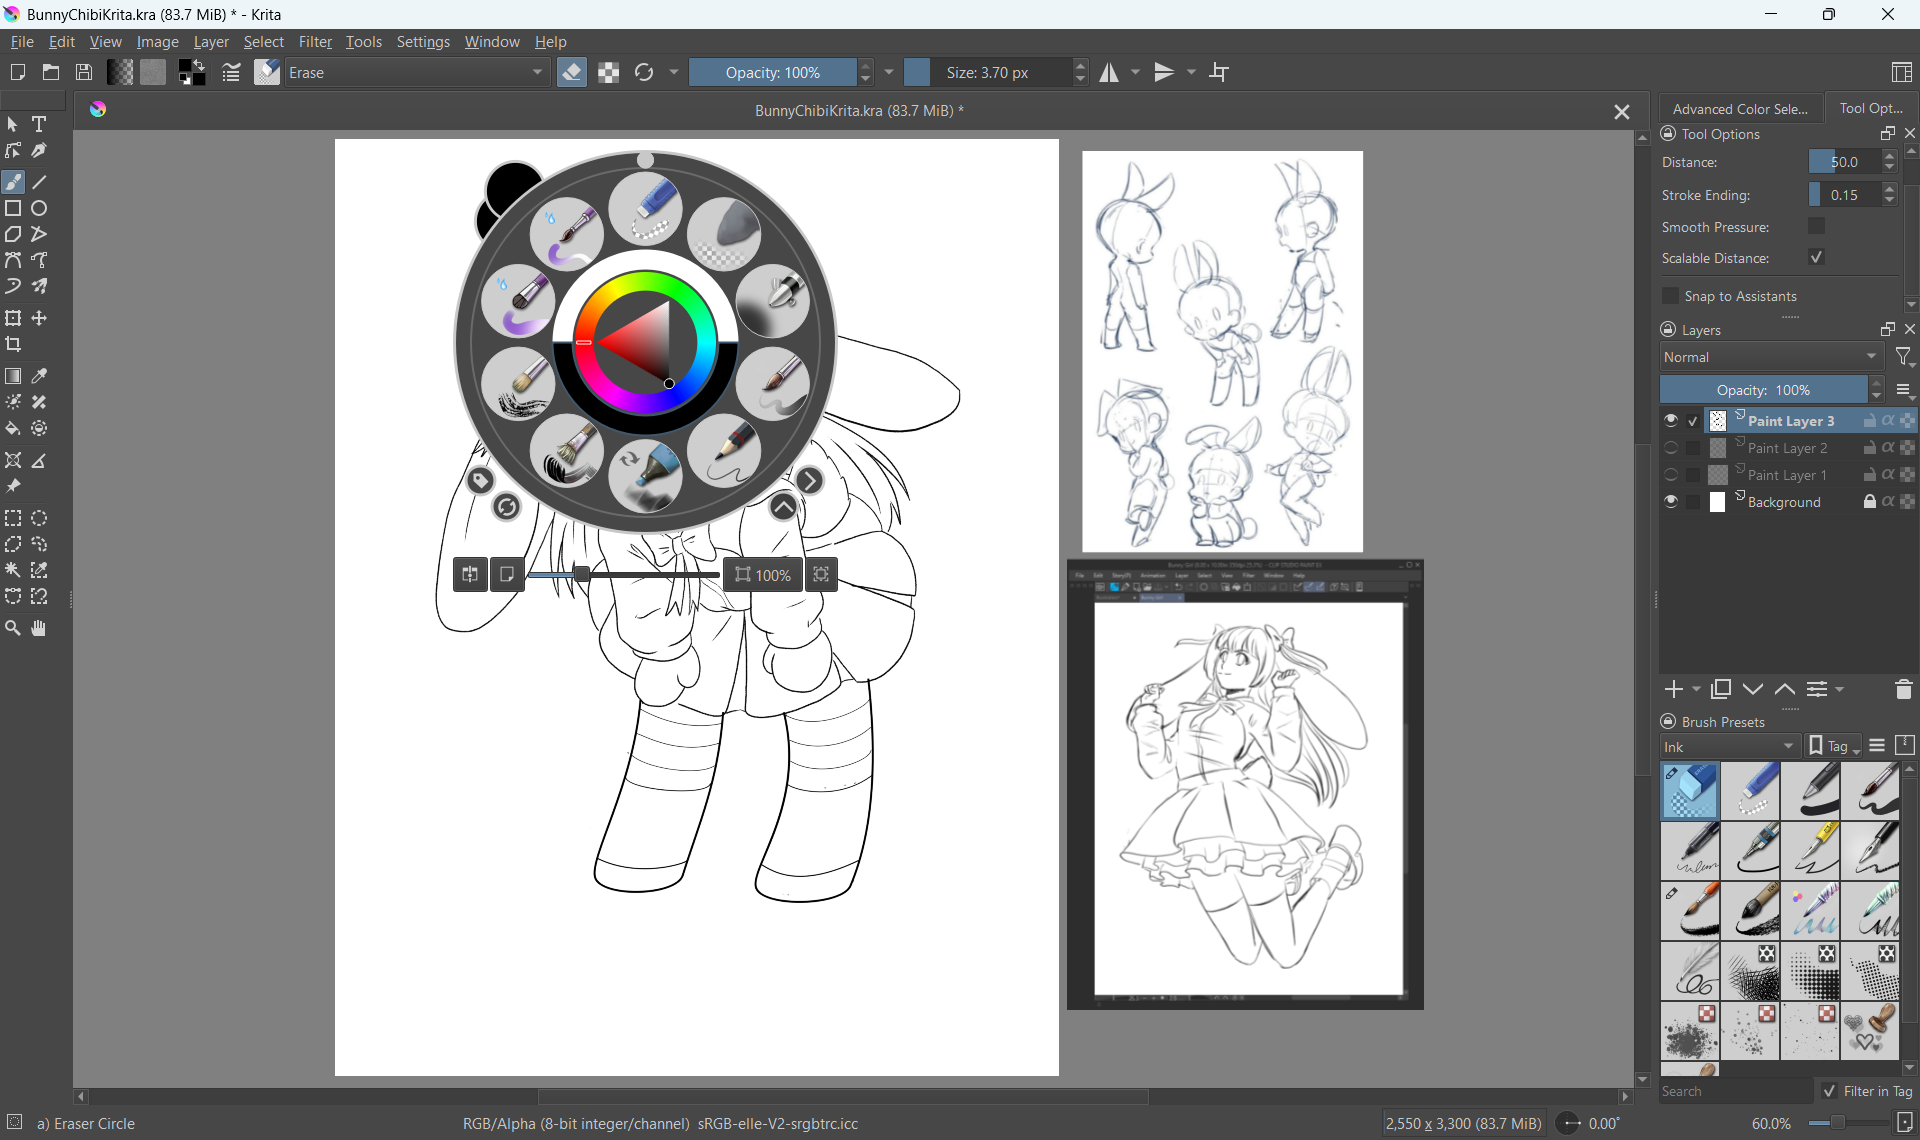
Task: Click the brush preset Search field
Action: pos(1735,1091)
